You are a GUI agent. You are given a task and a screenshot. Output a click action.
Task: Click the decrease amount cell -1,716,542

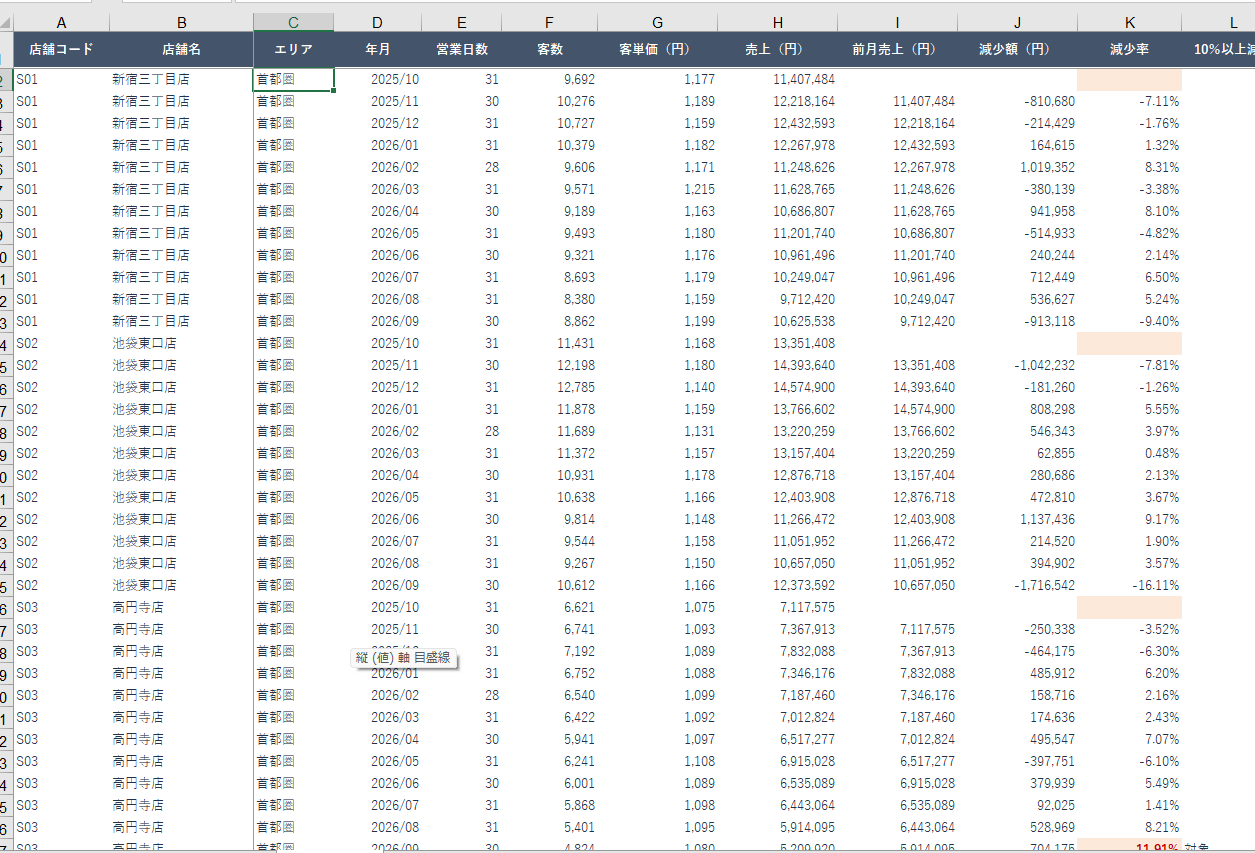pyautogui.click(x=1017, y=585)
